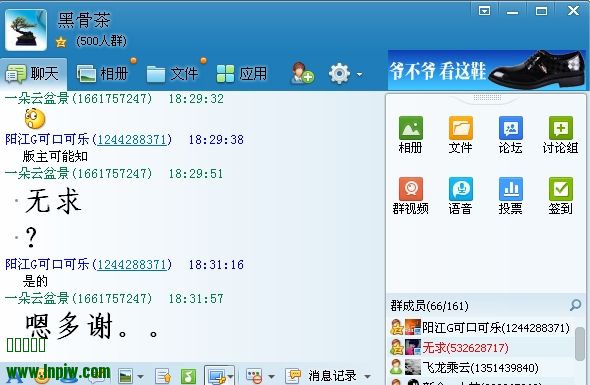Switch to the 相册 tab
The height and width of the screenshot is (385, 590).
pyautogui.click(x=102, y=73)
